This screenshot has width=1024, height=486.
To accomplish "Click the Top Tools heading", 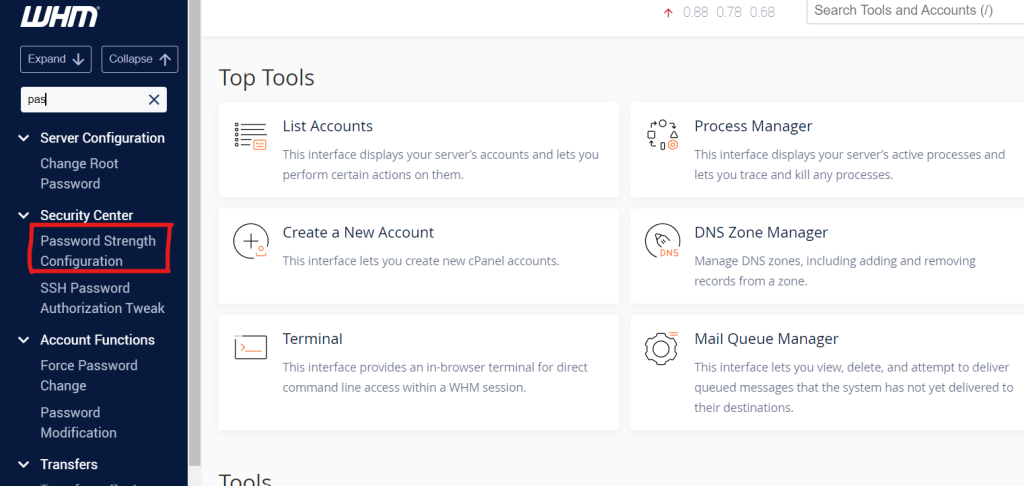I will click(266, 78).
